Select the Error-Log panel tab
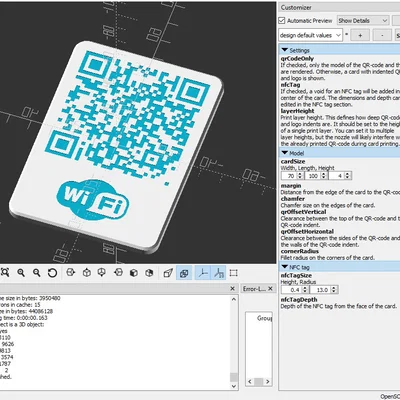The image size is (400, 400). [x=254, y=289]
